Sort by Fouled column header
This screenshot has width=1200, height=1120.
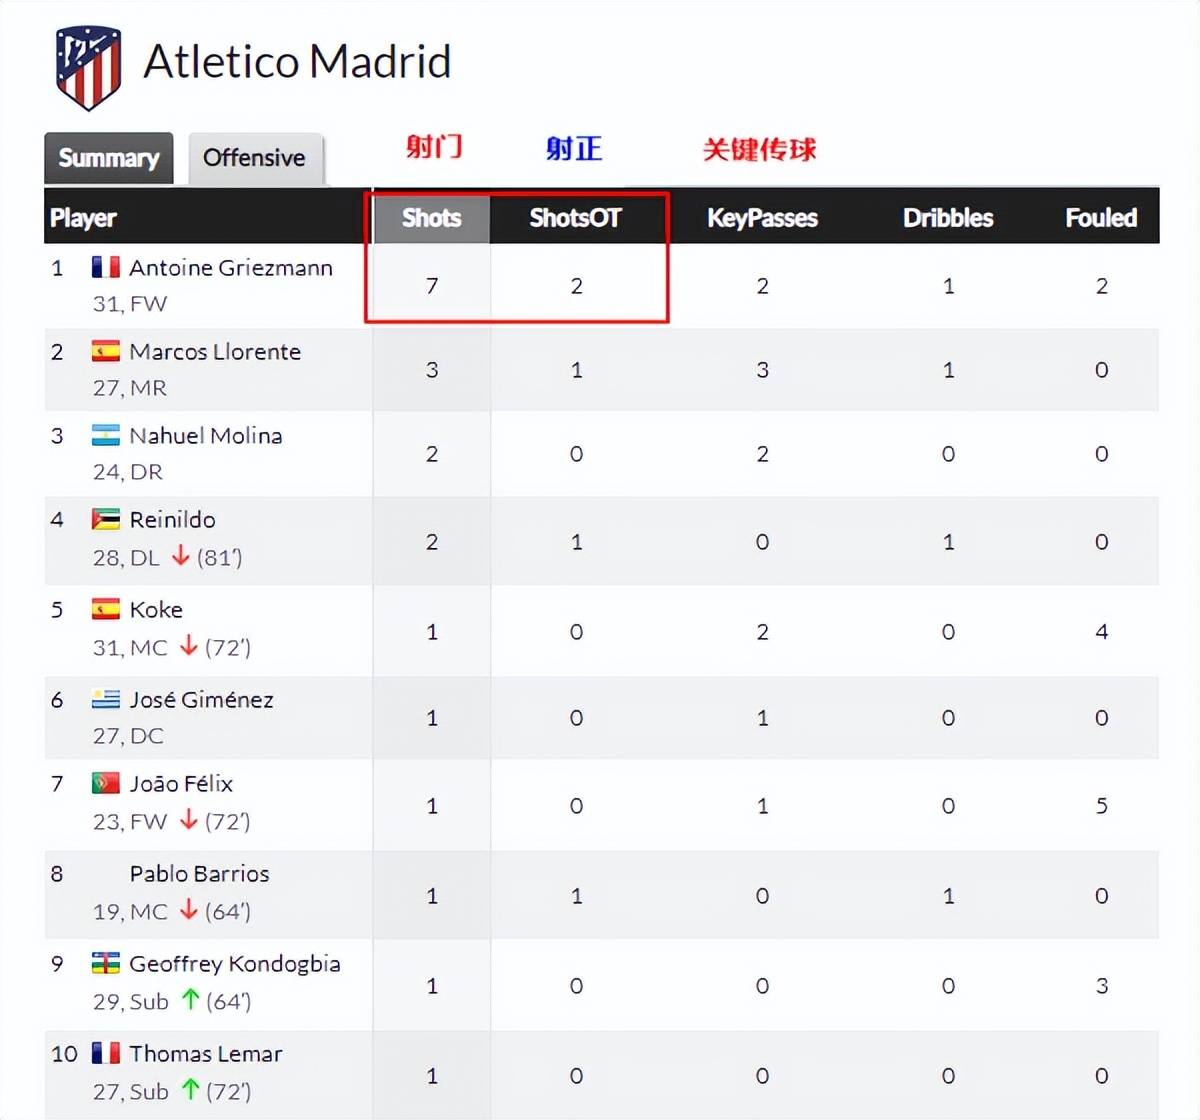[1101, 218]
